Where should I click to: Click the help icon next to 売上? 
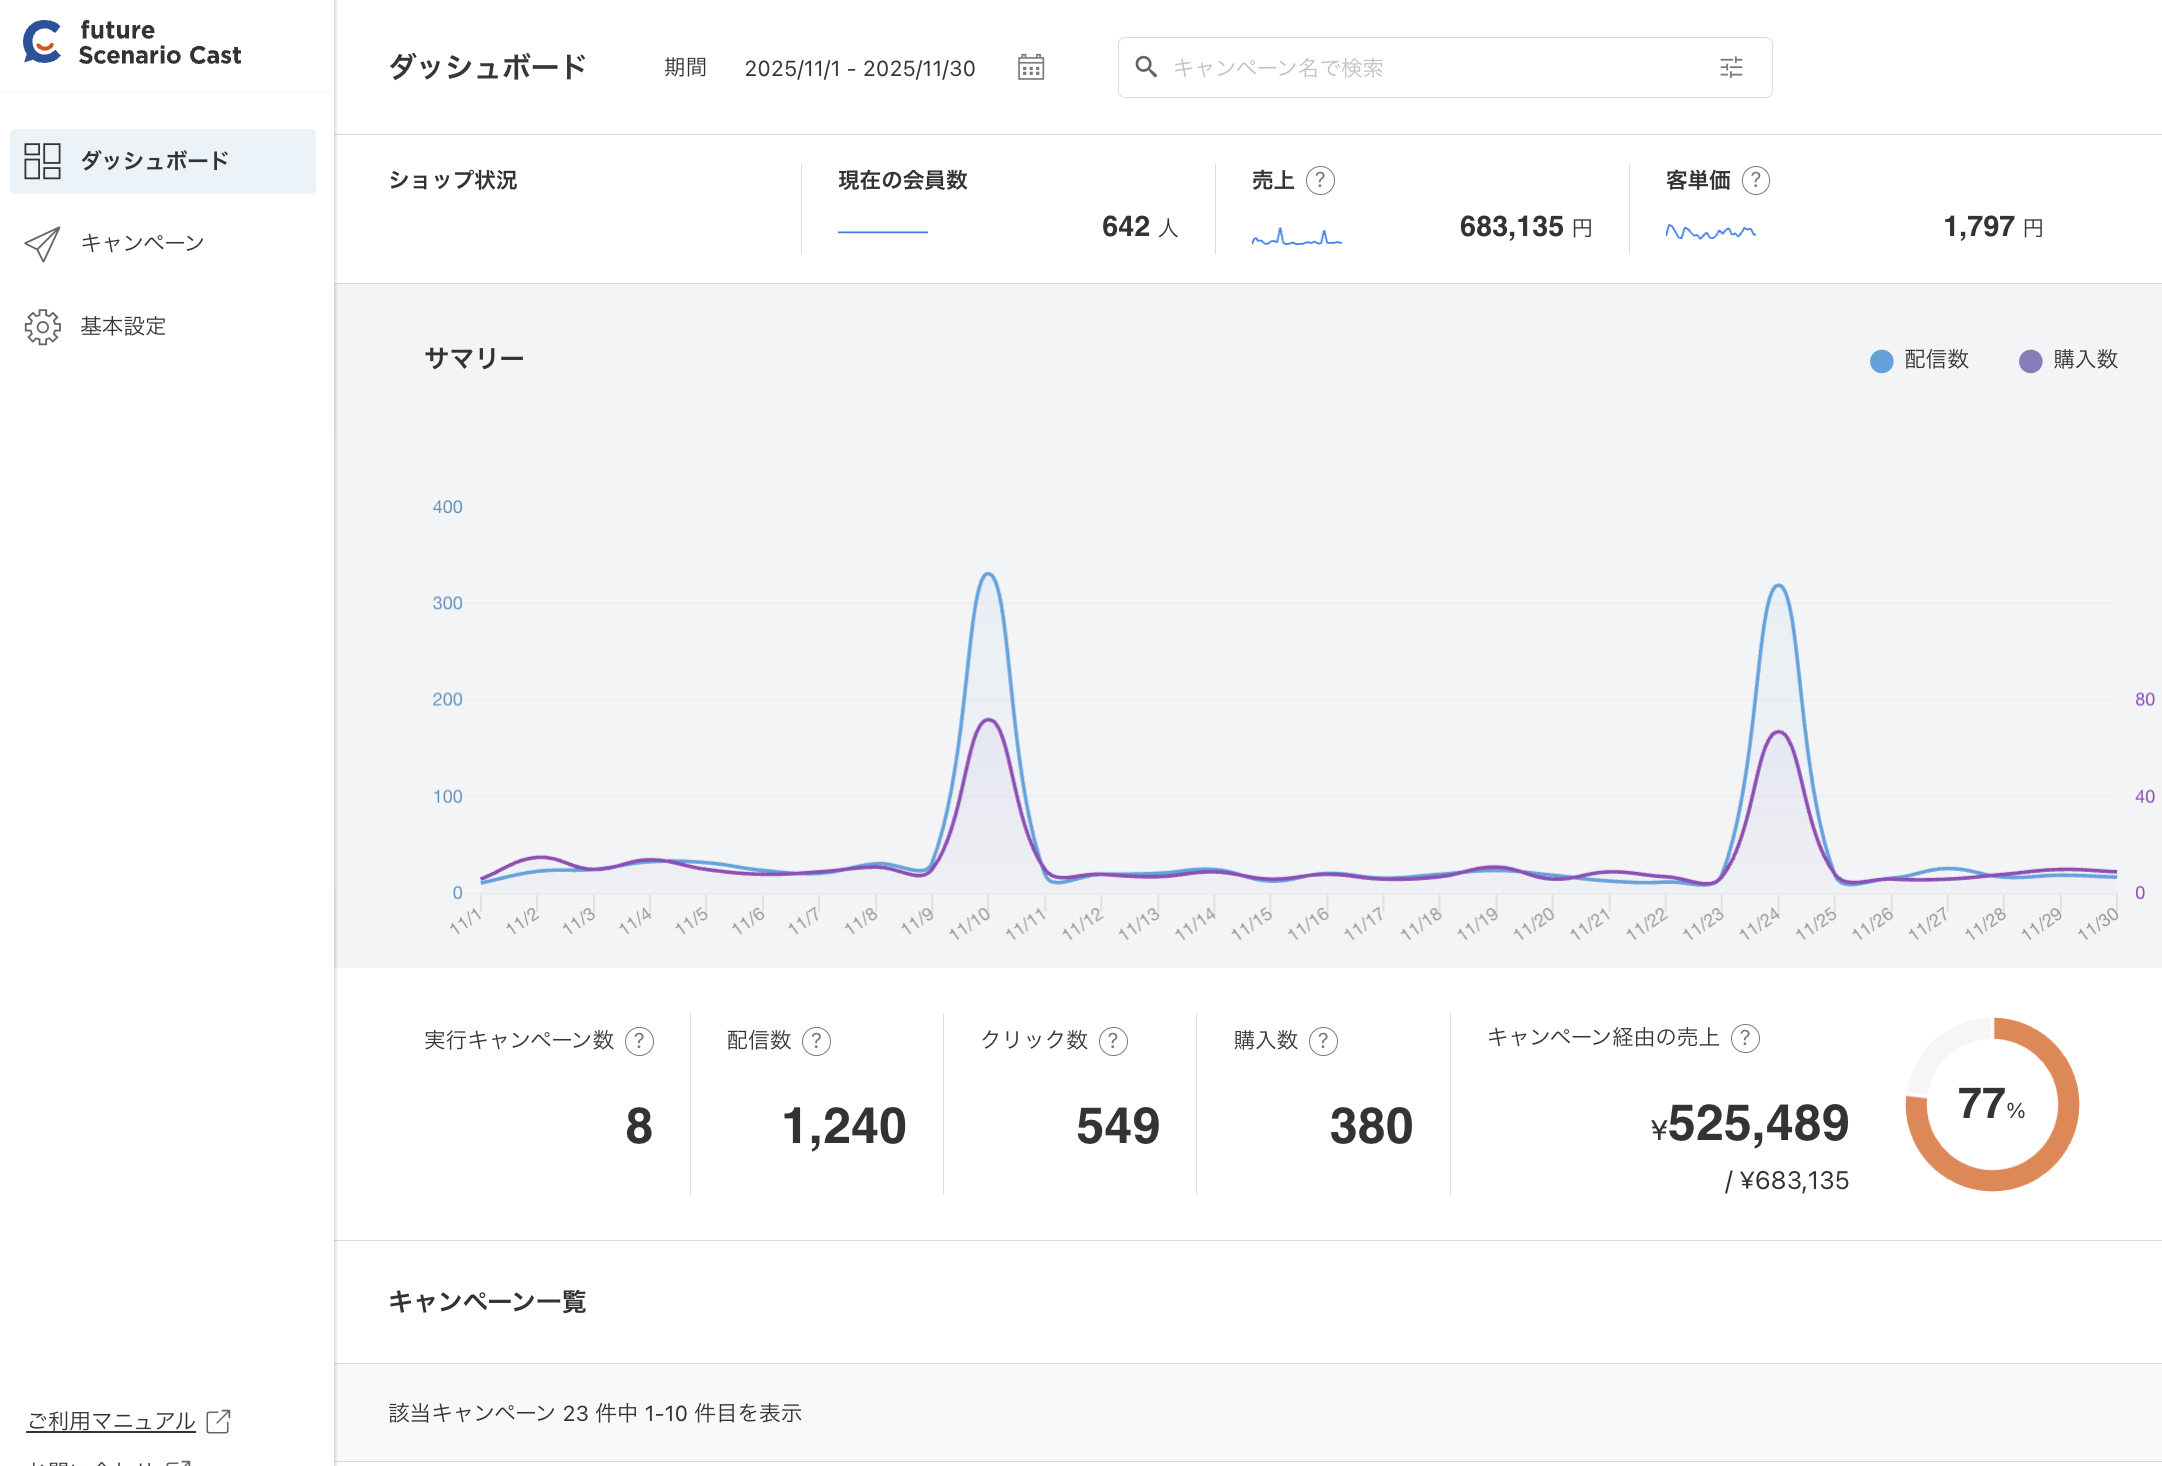(x=1320, y=180)
